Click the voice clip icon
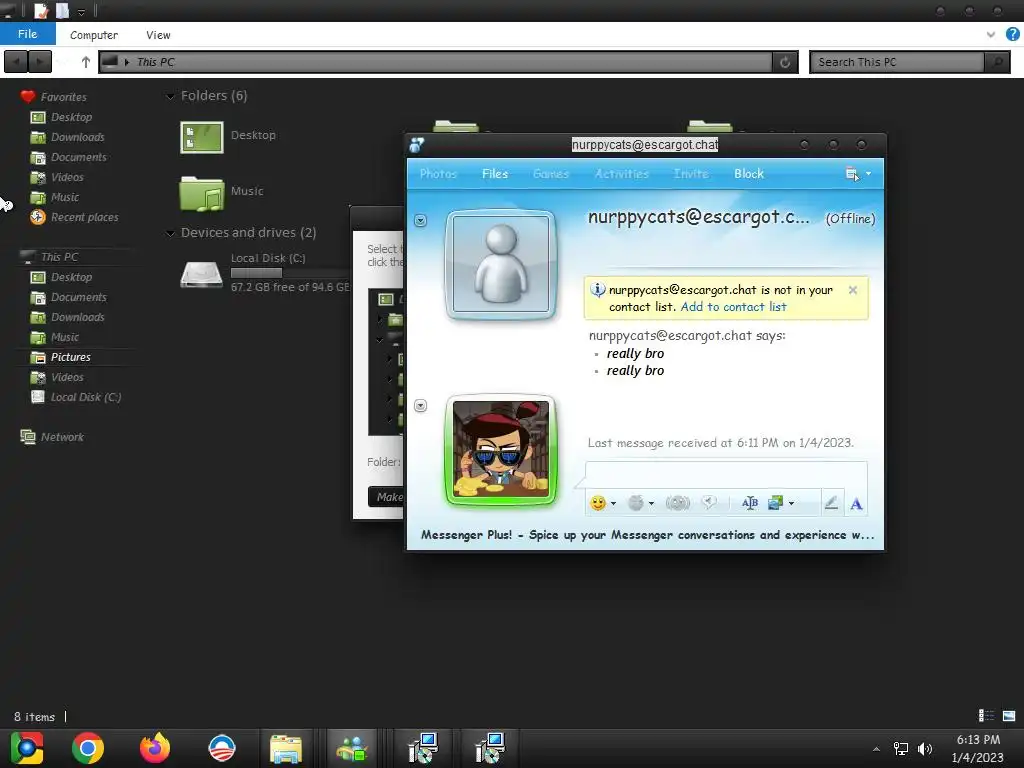 pyautogui.click(x=709, y=502)
